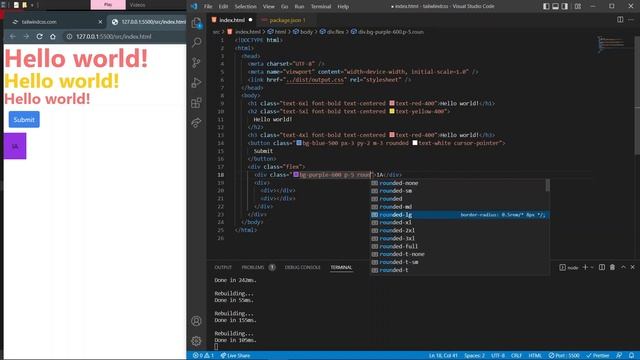
Task: Open the Terminal menu
Action: pos(321,7)
